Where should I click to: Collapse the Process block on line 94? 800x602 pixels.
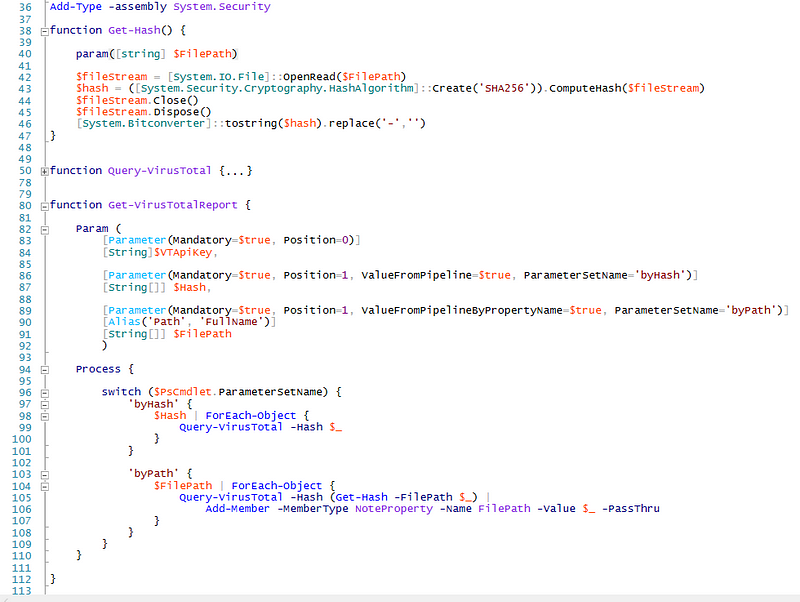click(44, 370)
